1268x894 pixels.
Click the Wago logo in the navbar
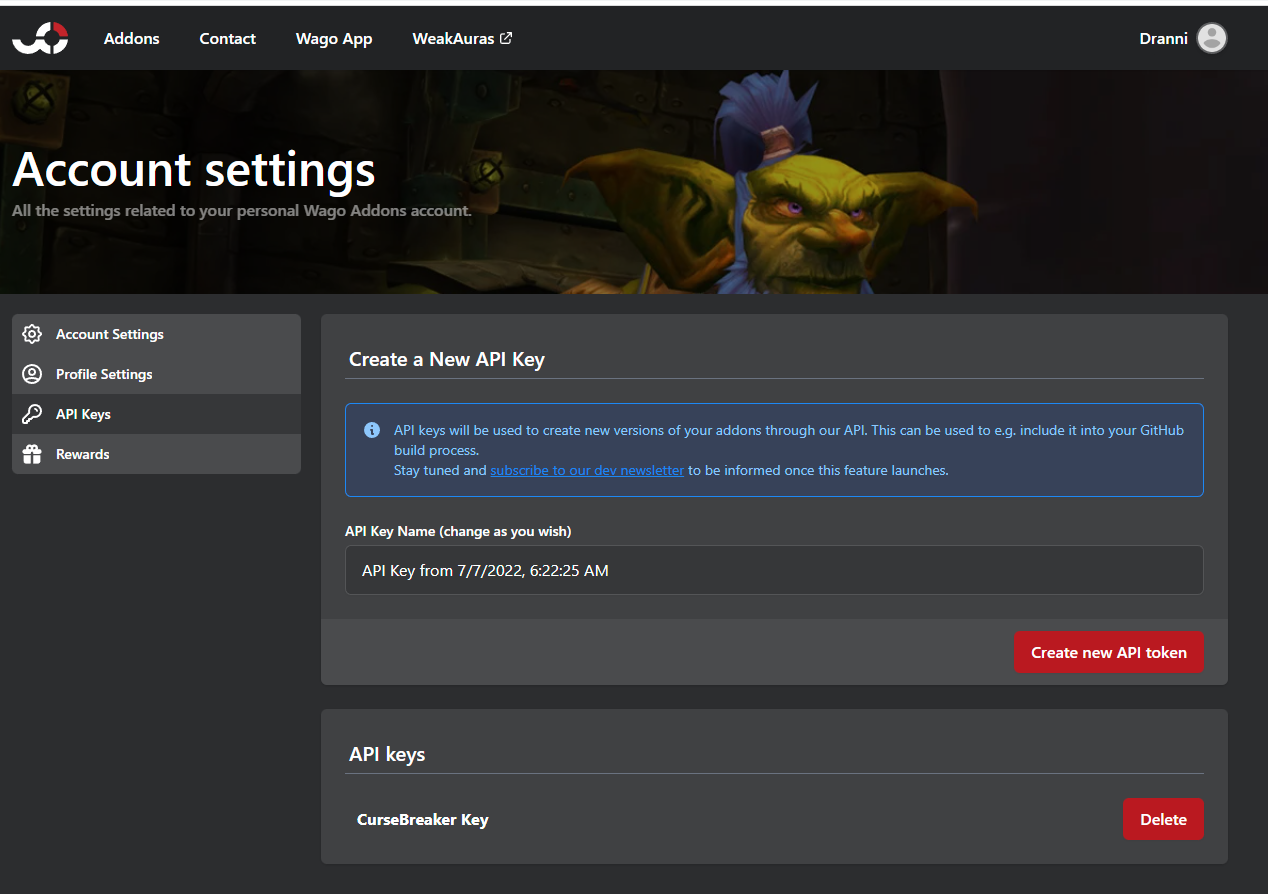40,38
